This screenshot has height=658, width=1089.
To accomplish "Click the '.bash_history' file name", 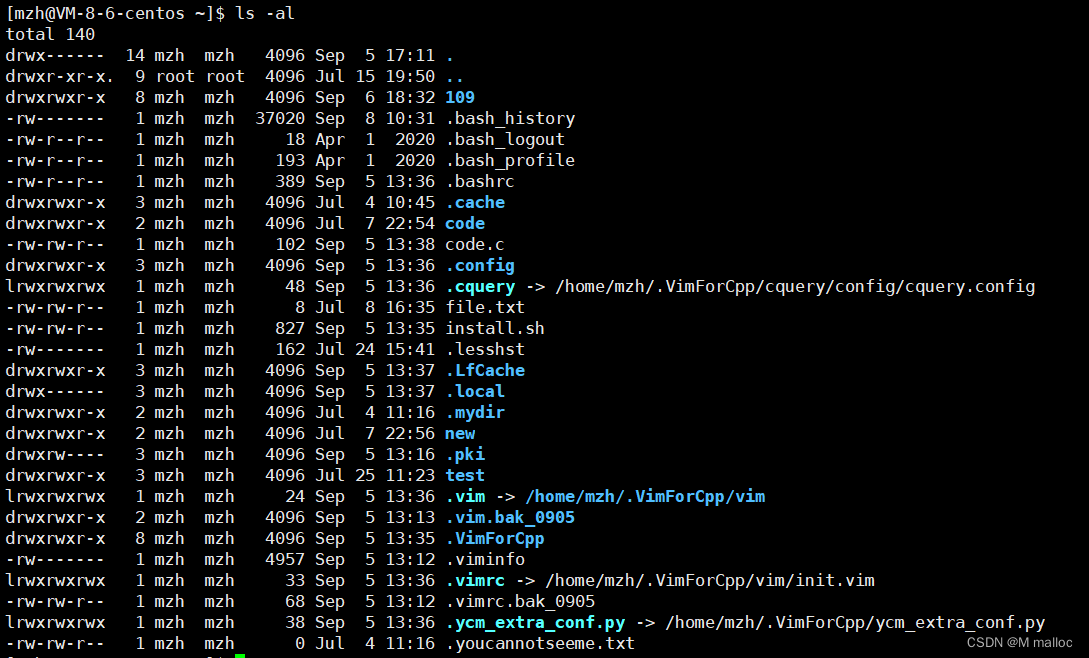I will tap(510, 119).
